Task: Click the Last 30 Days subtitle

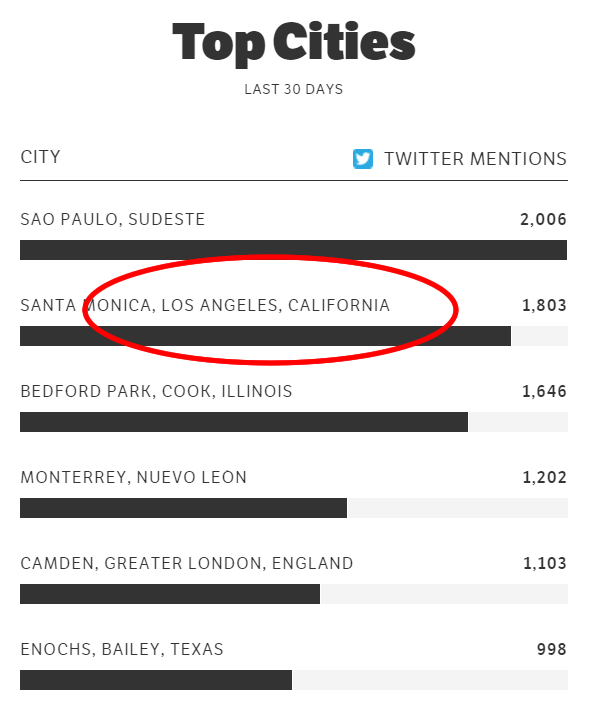Action: 293,90
